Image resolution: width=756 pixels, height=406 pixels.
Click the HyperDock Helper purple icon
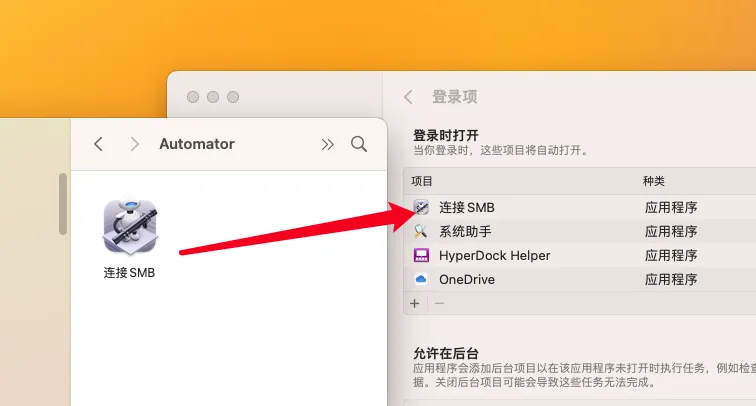click(x=421, y=256)
